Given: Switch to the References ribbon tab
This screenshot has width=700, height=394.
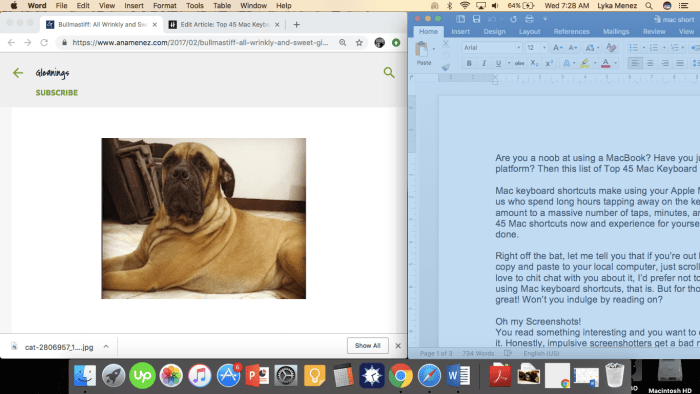Looking at the screenshot, I should 571,32.
